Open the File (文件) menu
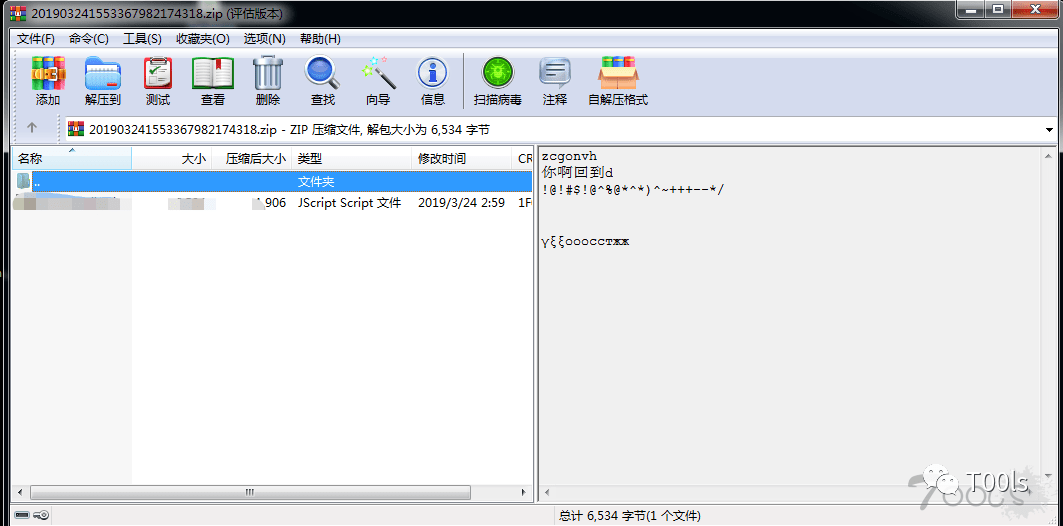Image resolution: width=1063 pixels, height=526 pixels. pyautogui.click(x=36, y=39)
